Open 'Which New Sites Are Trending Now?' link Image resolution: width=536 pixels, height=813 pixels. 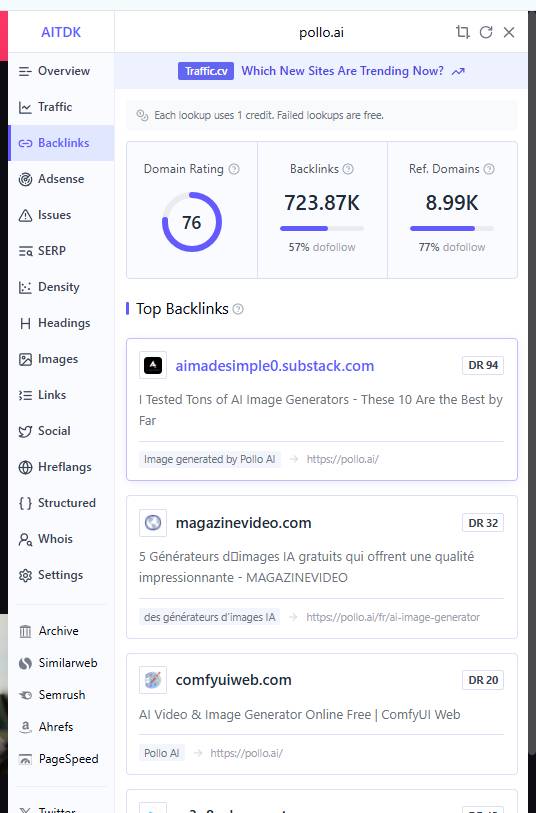coord(343,71)
